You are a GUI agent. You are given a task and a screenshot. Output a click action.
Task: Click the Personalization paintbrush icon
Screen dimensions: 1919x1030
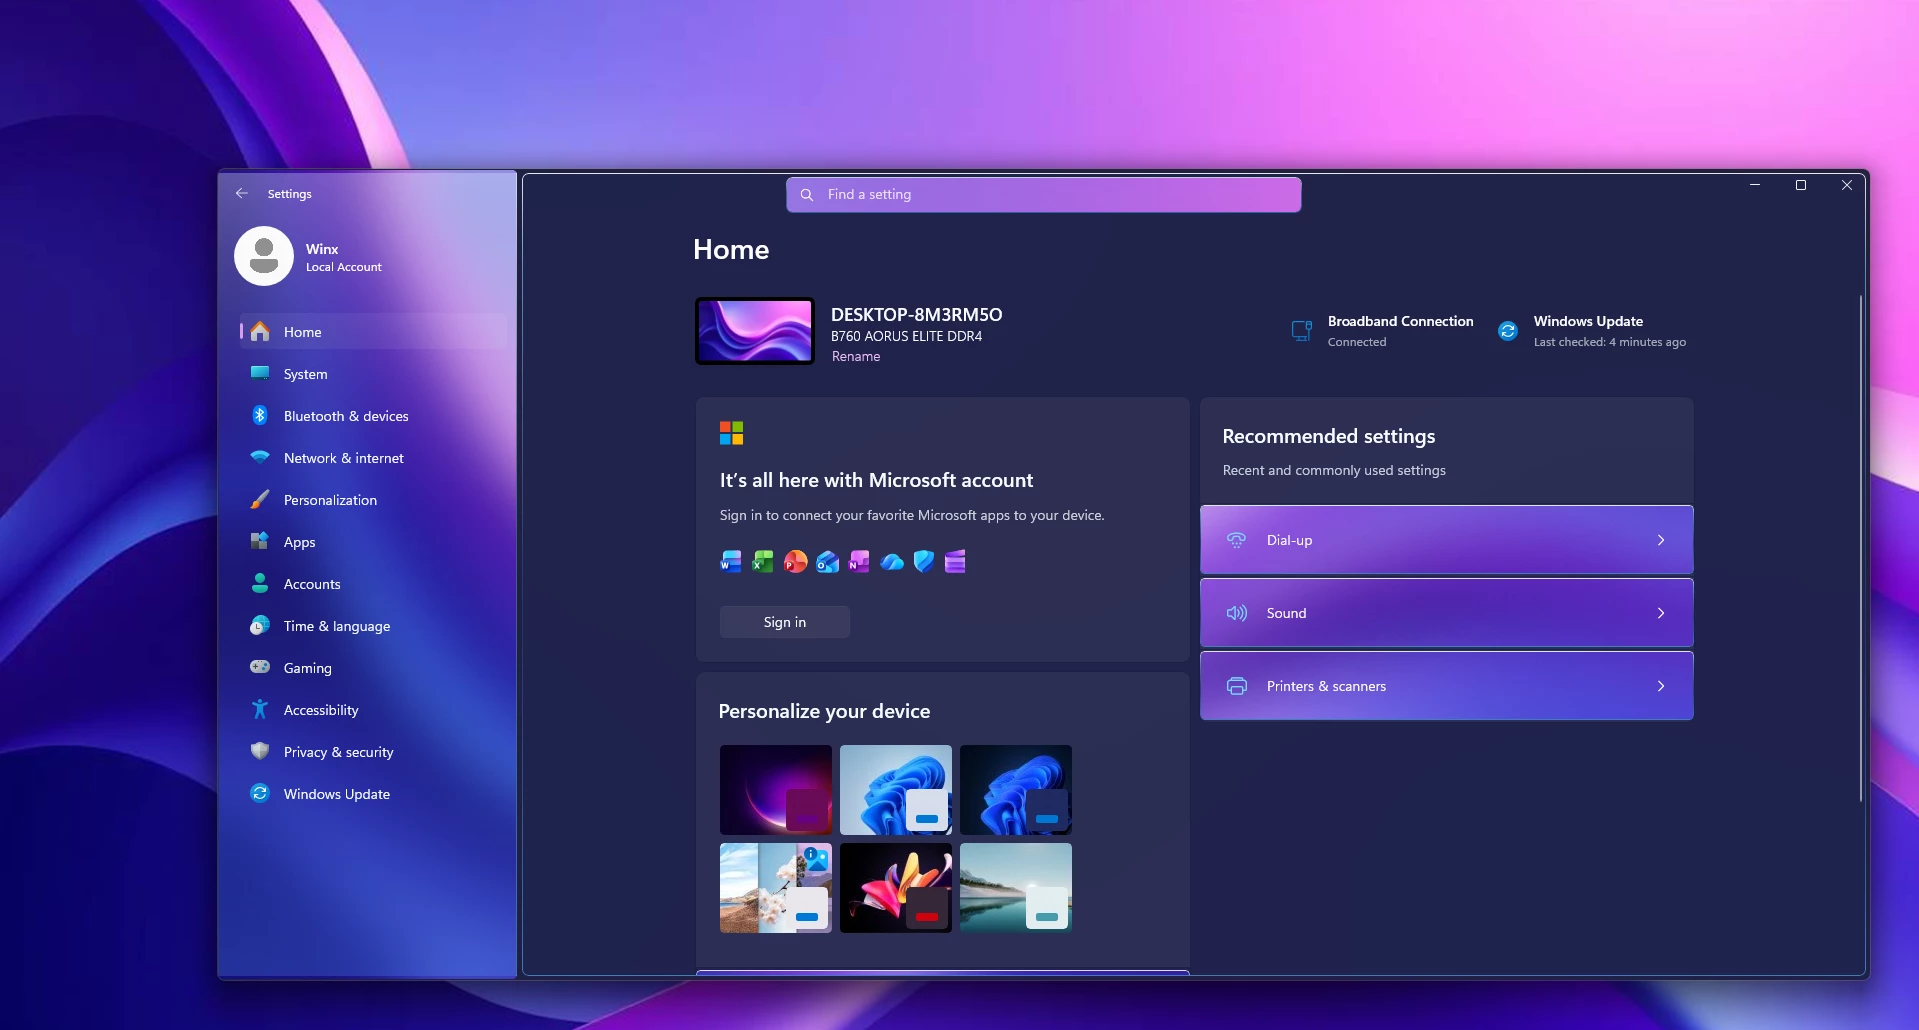260,499
